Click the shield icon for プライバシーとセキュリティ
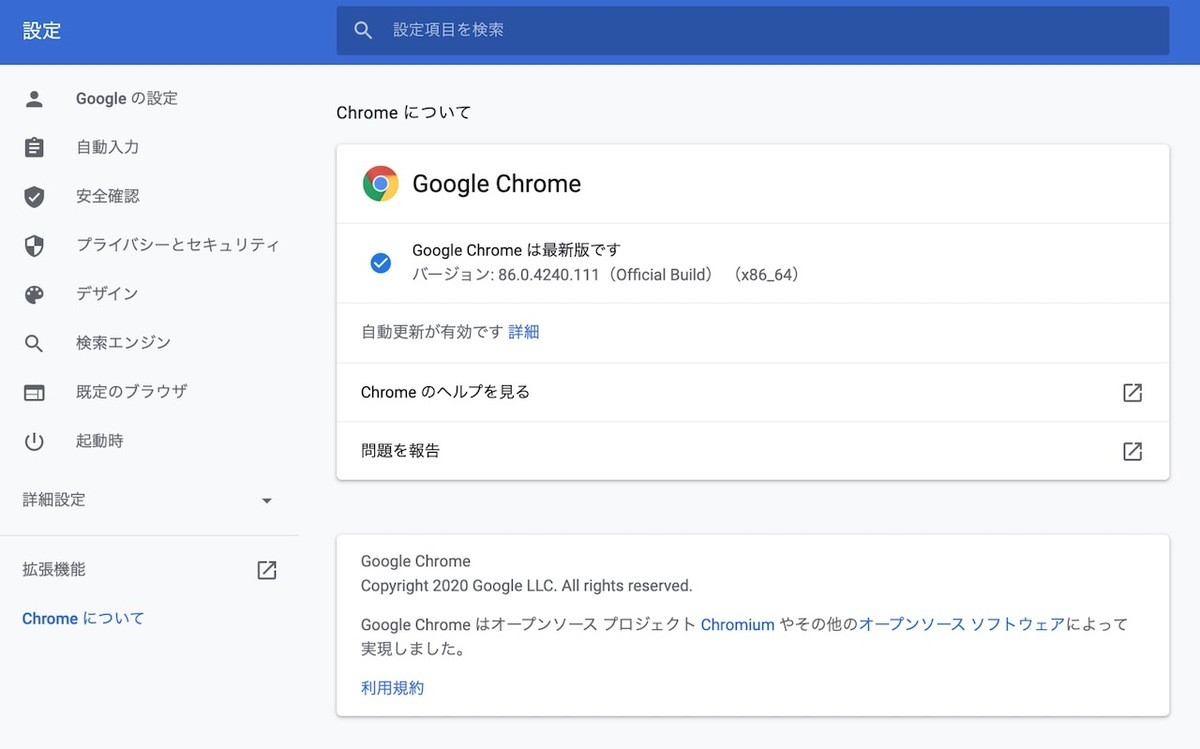 34,245
